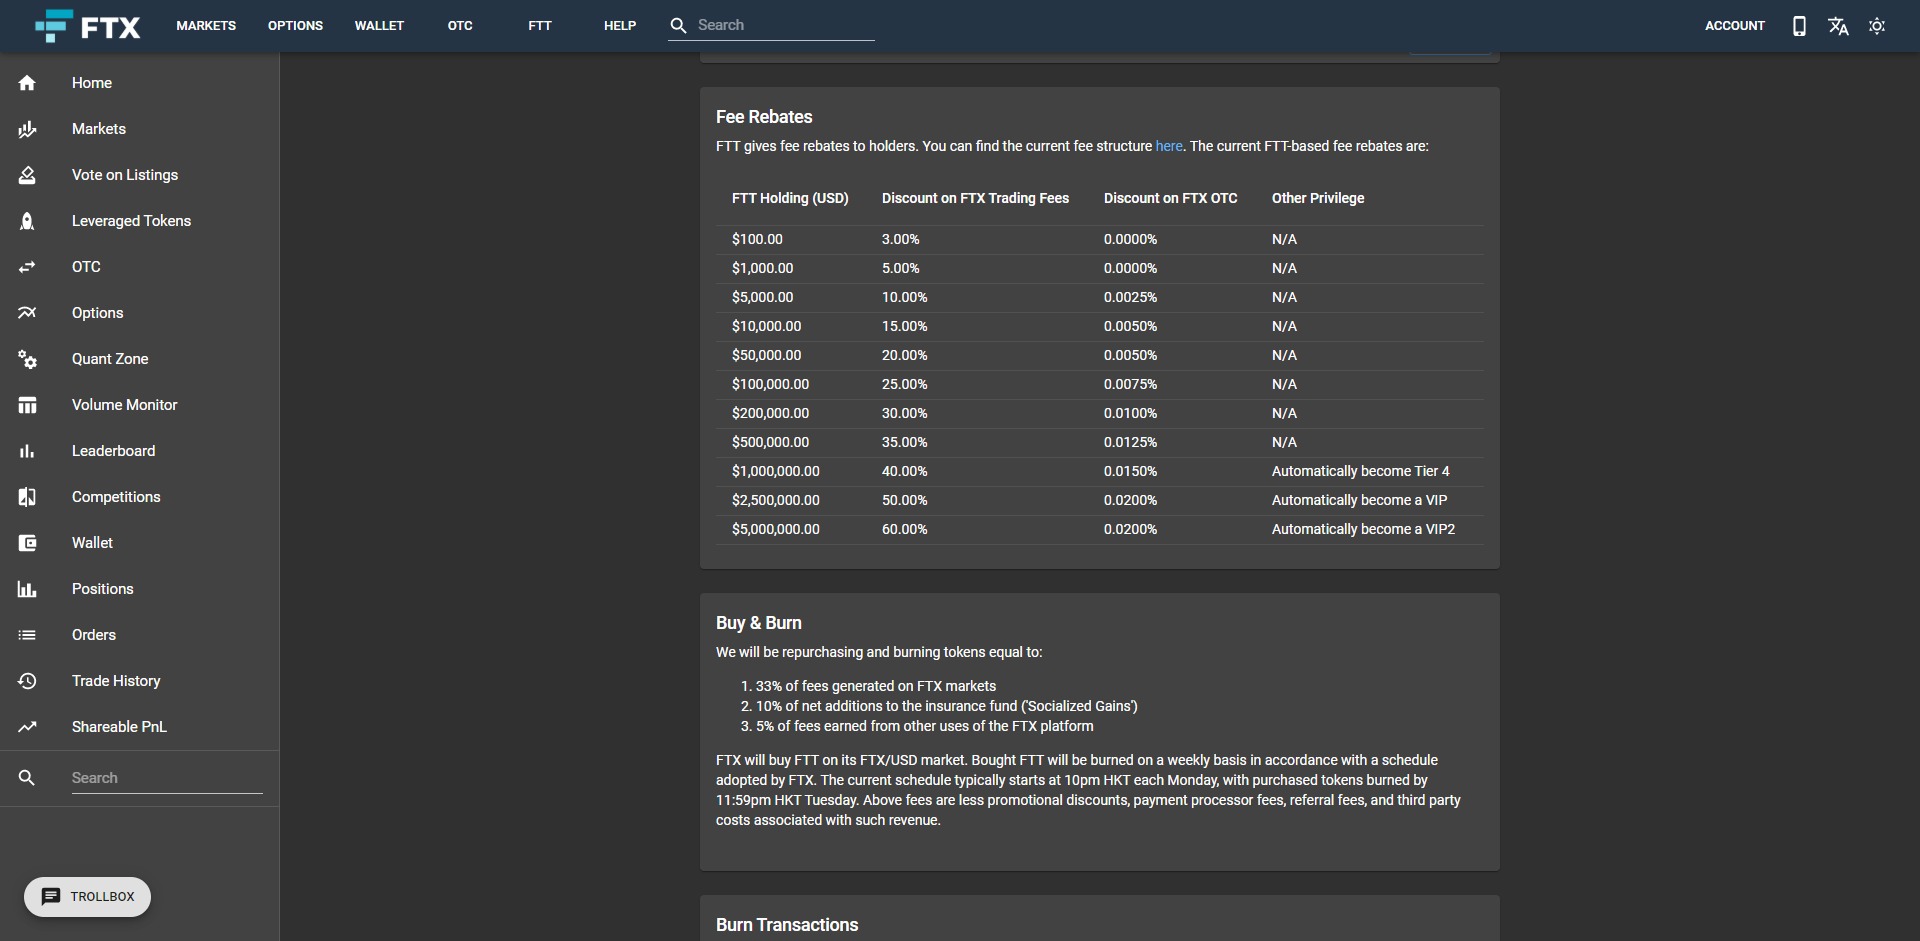Click the Orders list icon
Viewport: 1920px width, 941px height.
27,635
